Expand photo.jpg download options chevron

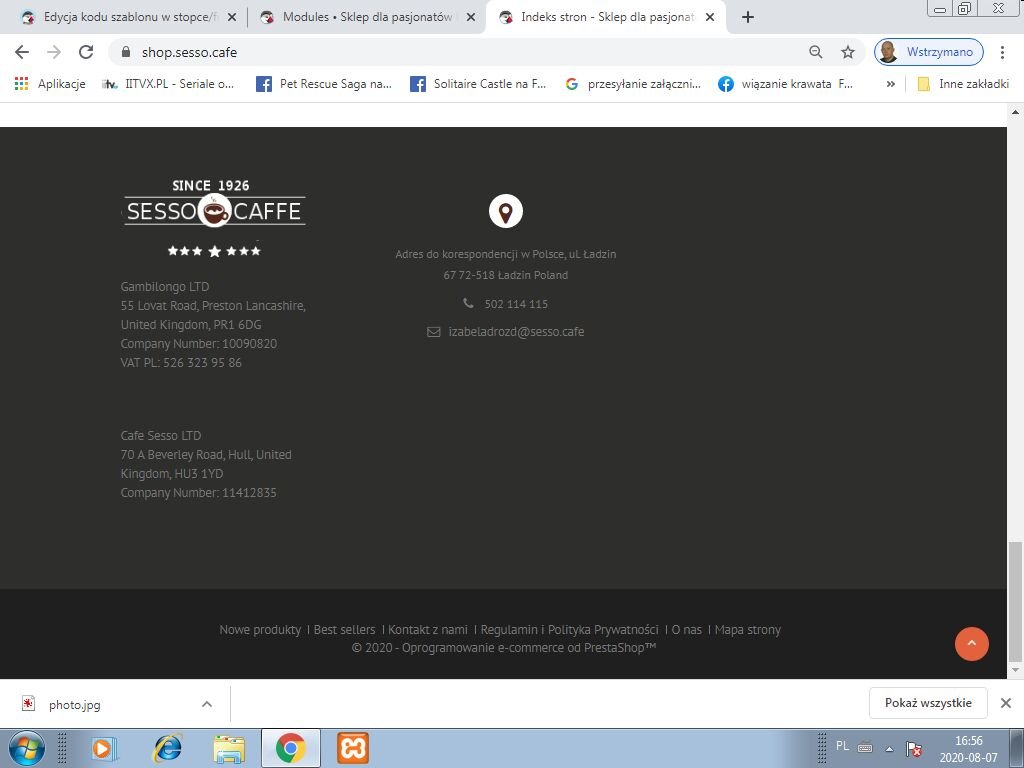point(207,704)
